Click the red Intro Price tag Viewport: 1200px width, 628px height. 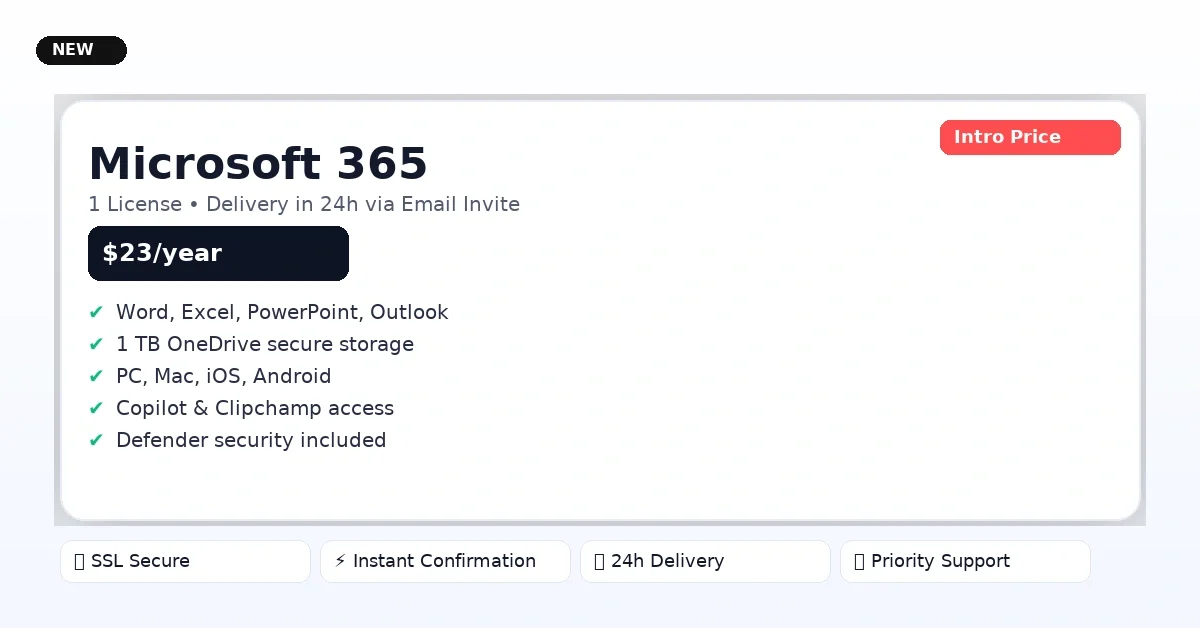[1030, 138]
